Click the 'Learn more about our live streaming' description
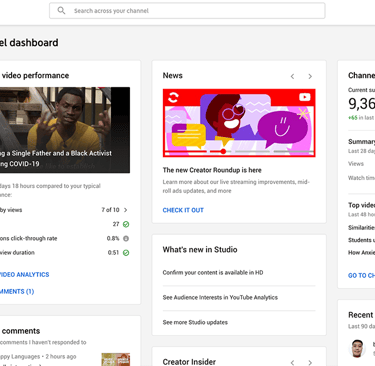This screenshot has width=375, height=366. [x=236, y=186]
